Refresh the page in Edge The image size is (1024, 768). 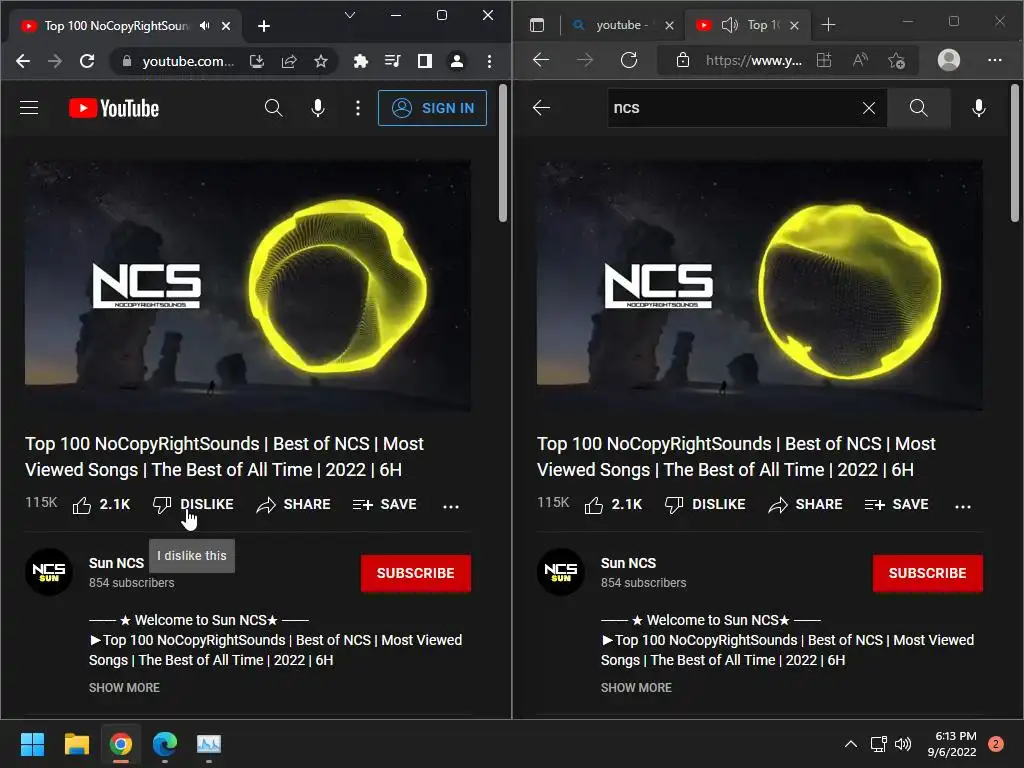click(629, 60)
